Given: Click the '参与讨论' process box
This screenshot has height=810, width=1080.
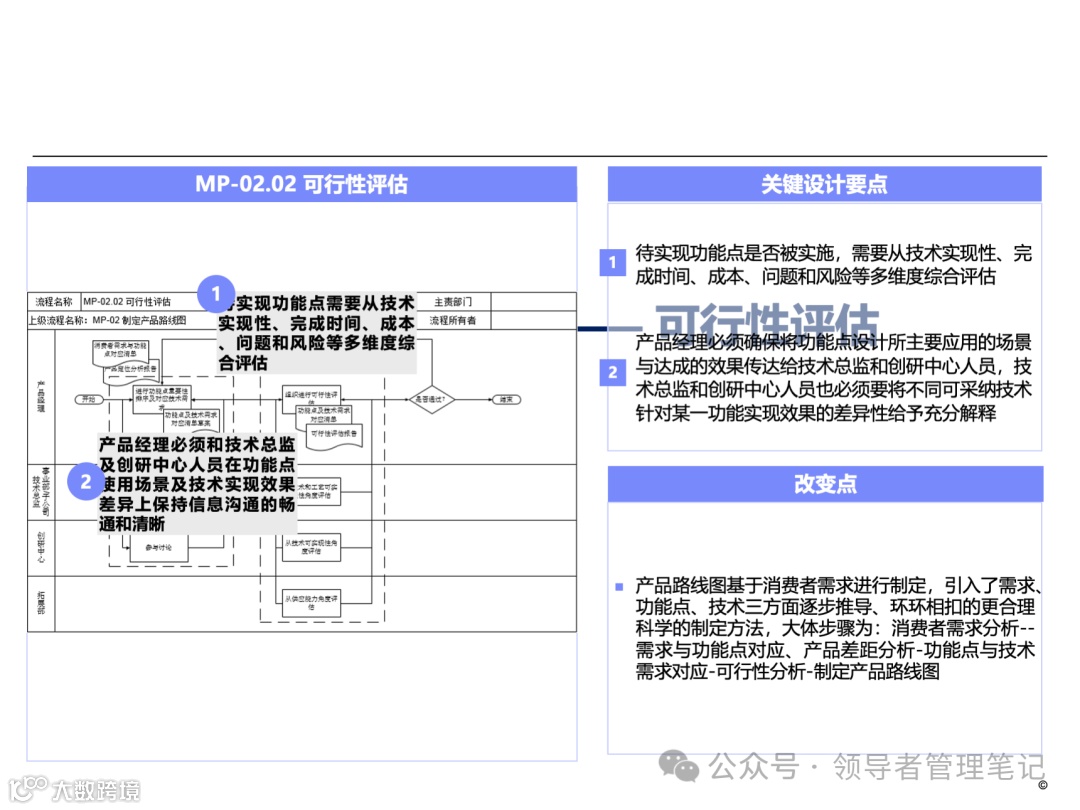Looking at the screenshot, I should 158,548.
